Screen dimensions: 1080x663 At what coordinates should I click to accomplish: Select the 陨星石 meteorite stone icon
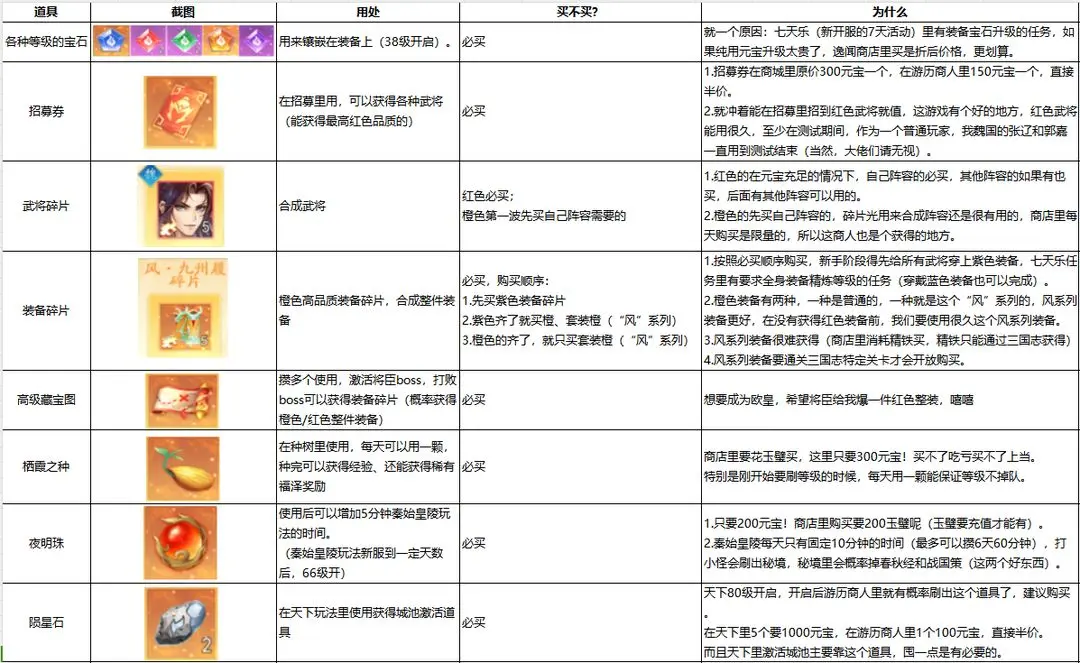coord(183,622)
